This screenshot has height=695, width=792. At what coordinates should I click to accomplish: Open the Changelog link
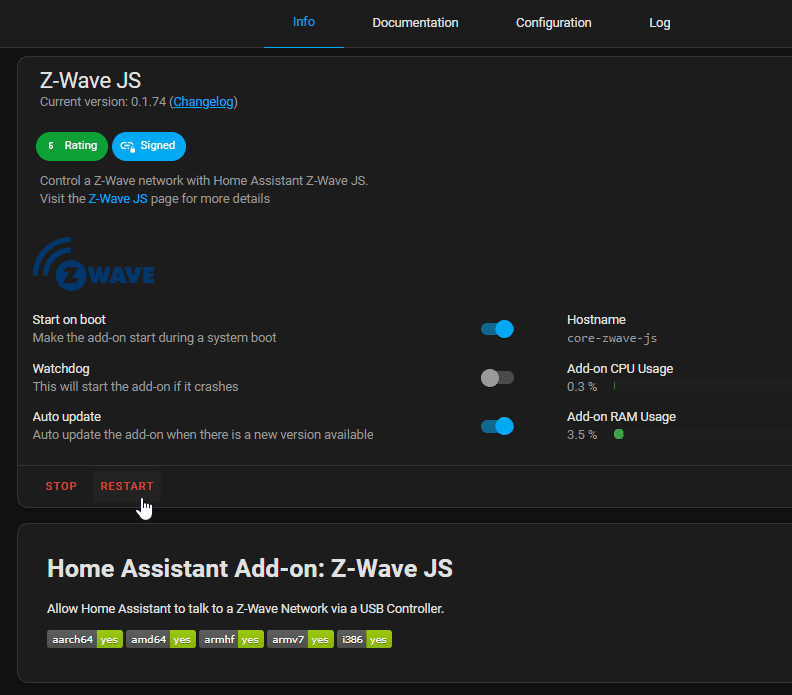point(204,102)
